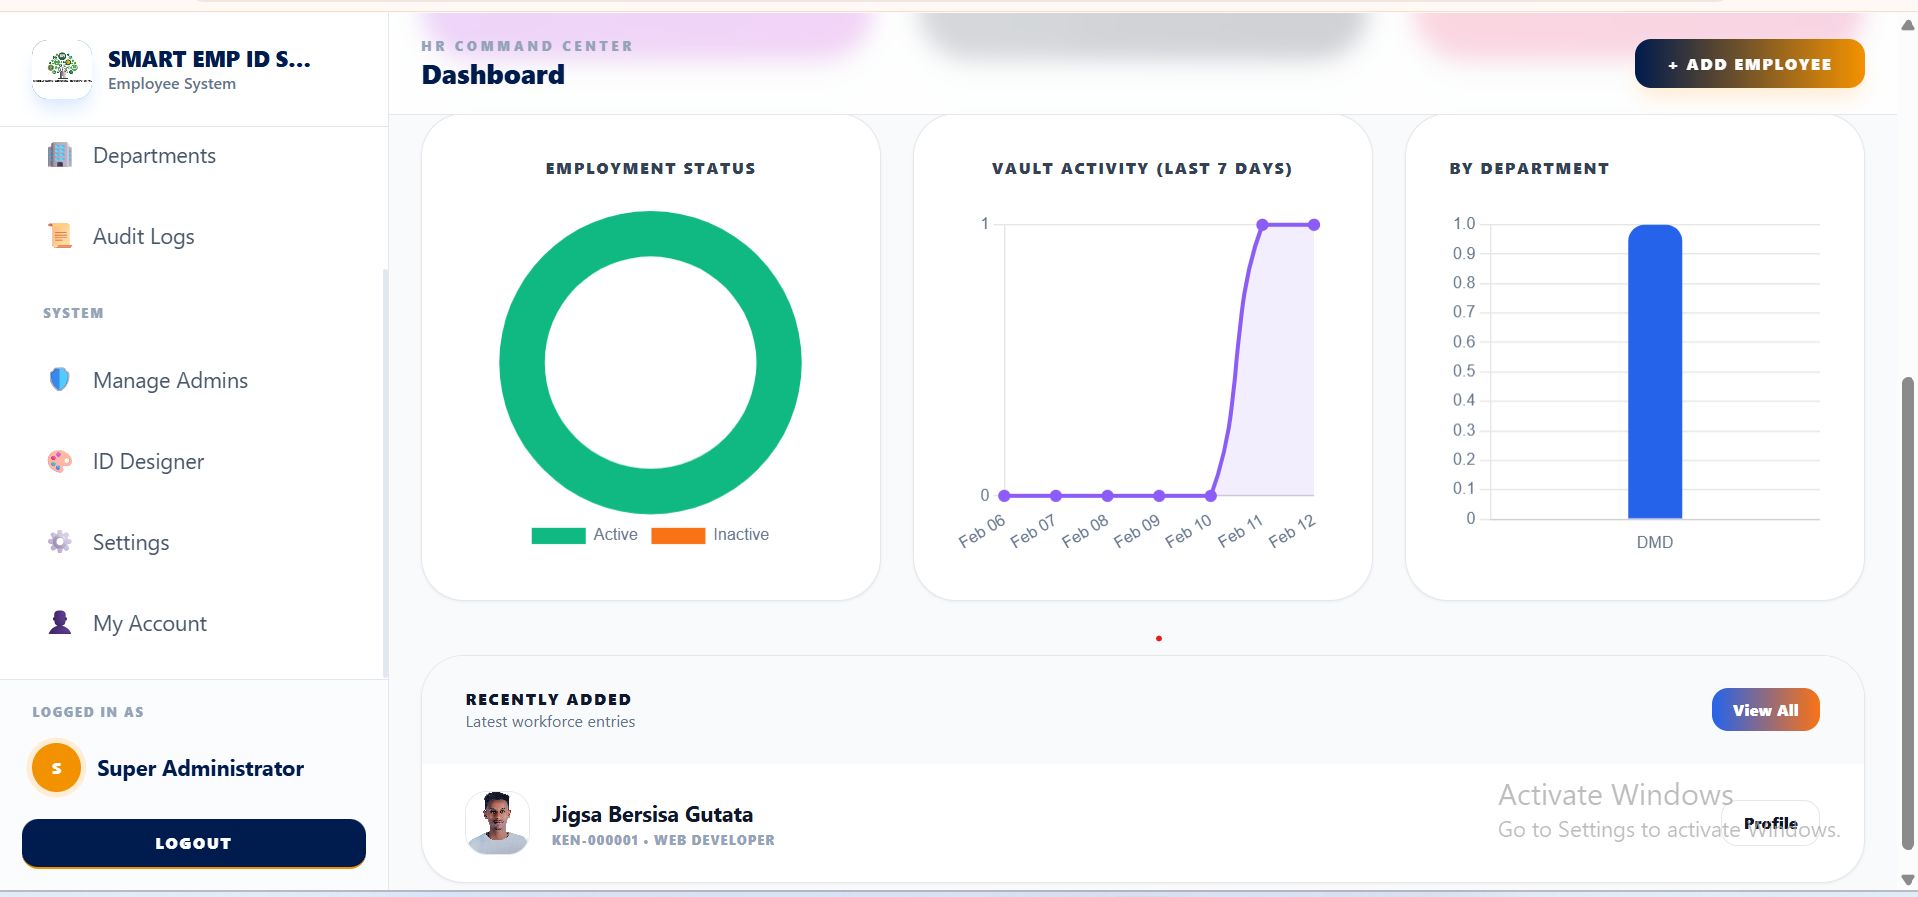Click the Settings gear icon

(60, 542)
